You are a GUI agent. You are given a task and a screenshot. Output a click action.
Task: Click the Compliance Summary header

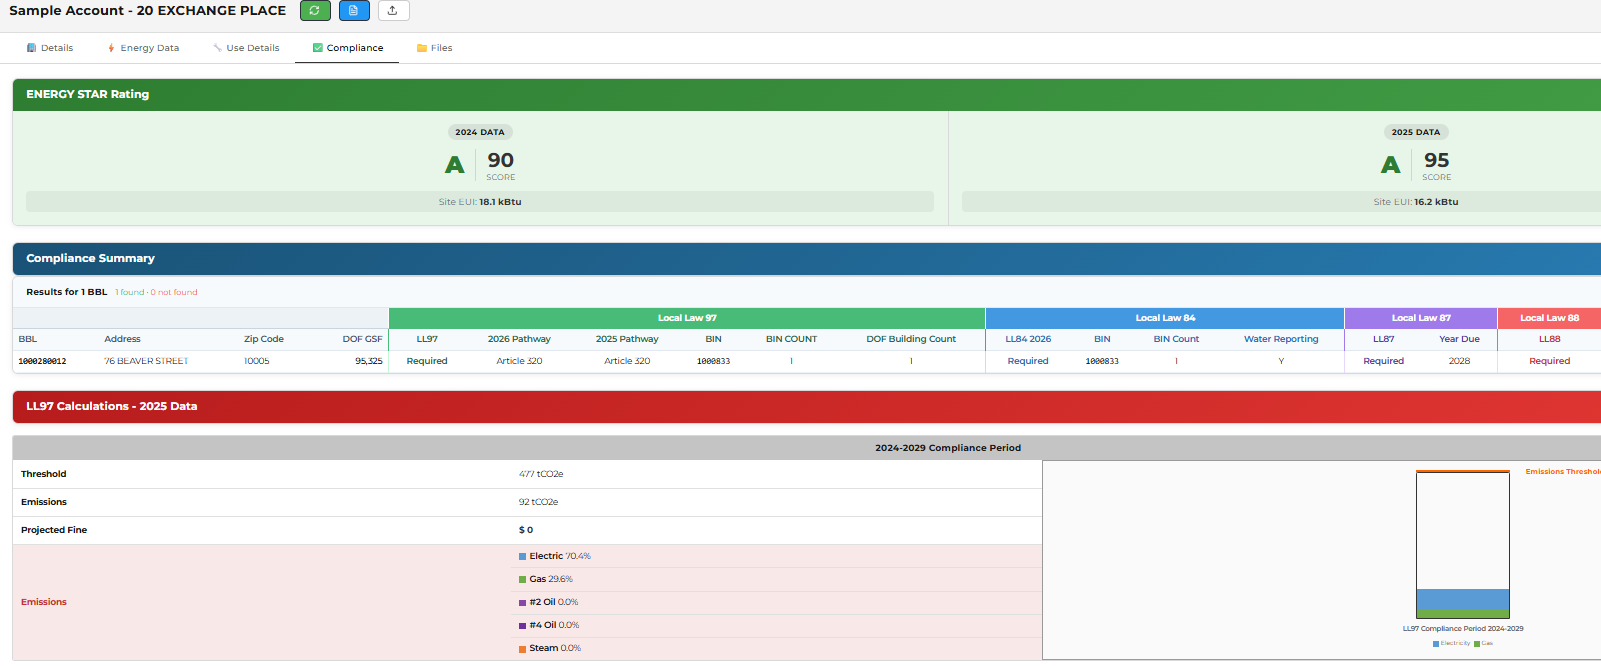click(x=807, y=258)
